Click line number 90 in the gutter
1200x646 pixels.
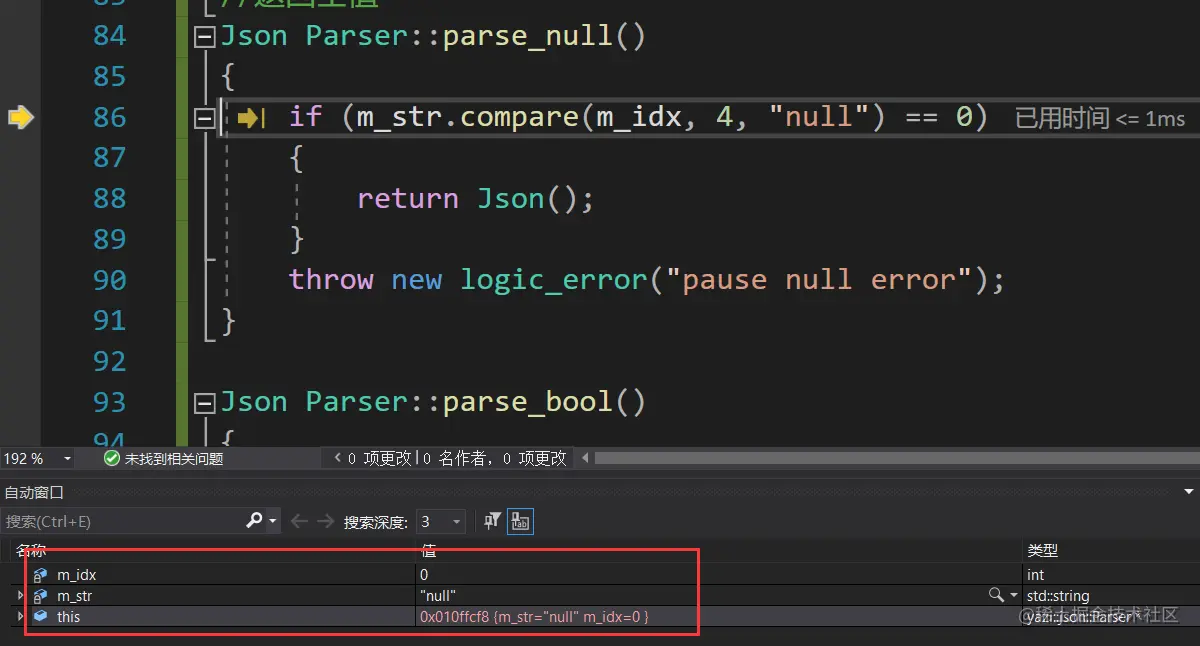[x=110, y=280]
